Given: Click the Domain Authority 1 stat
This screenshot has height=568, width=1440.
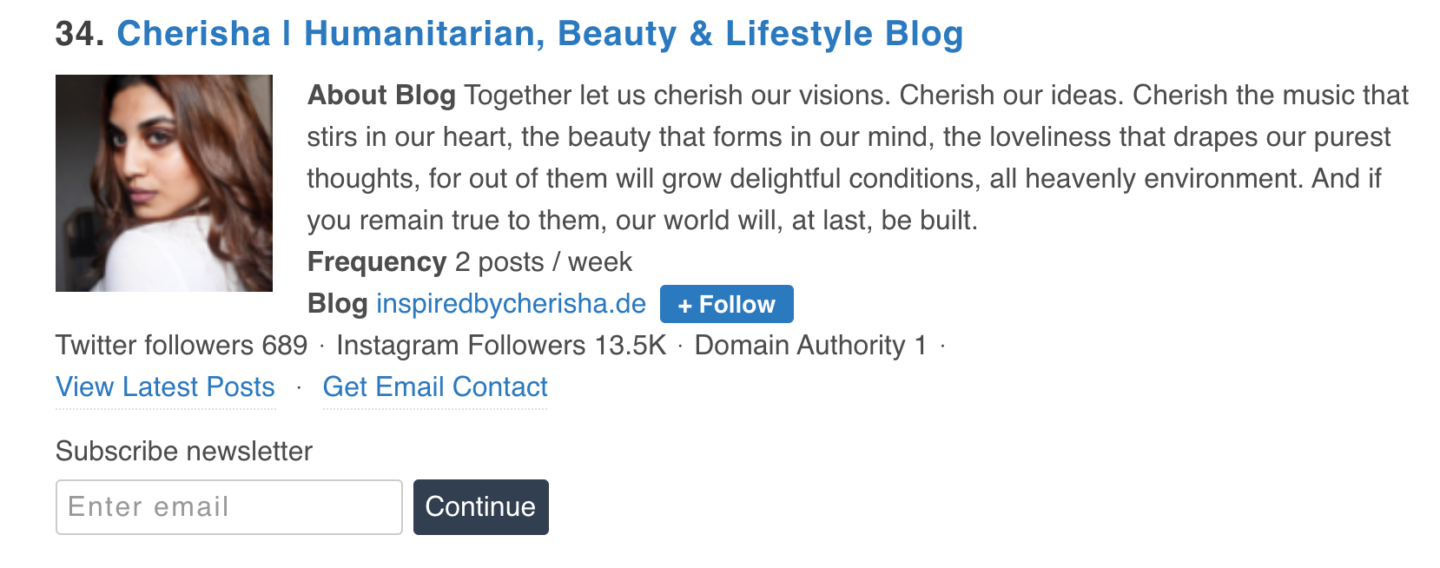Looking at the screenshot, I should pos(811,346).
